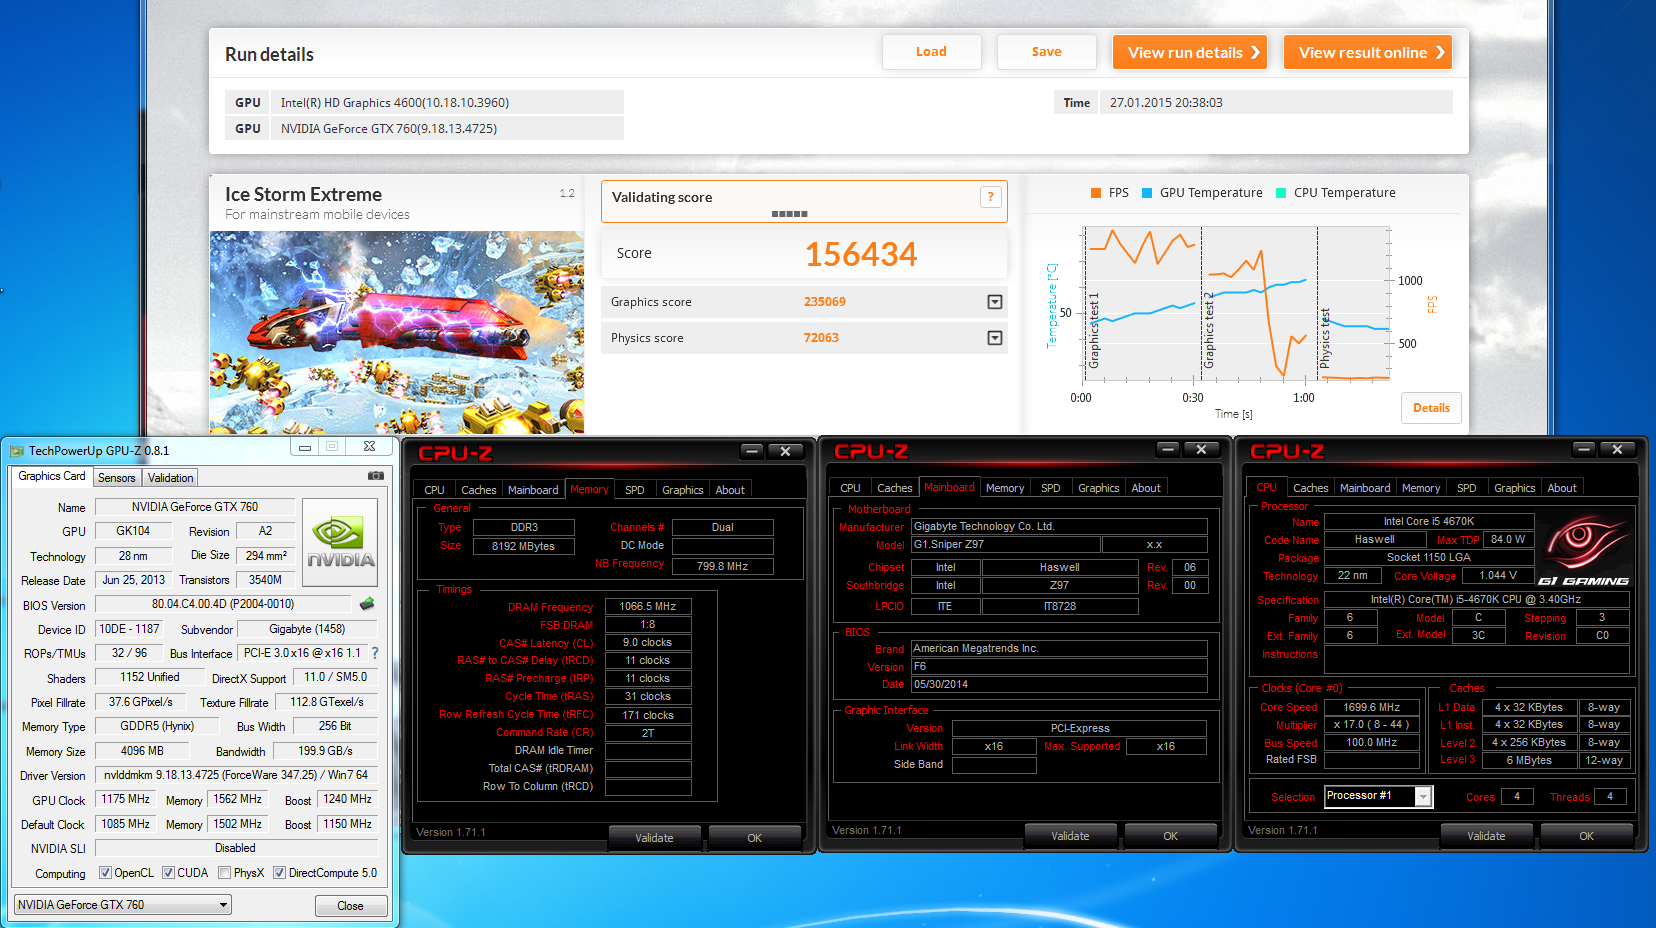
Task: Click the Physics score value 72063
Action: 821,338
